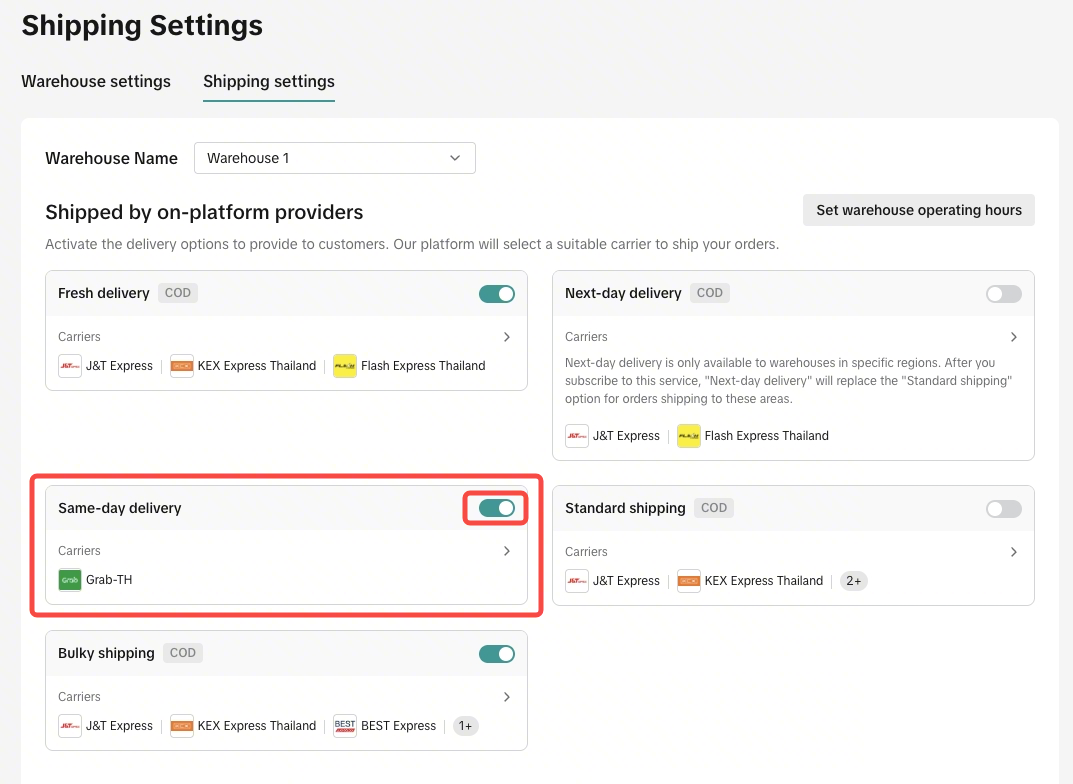Click KEX Express logo under Bulky shipping

[182, 726]
